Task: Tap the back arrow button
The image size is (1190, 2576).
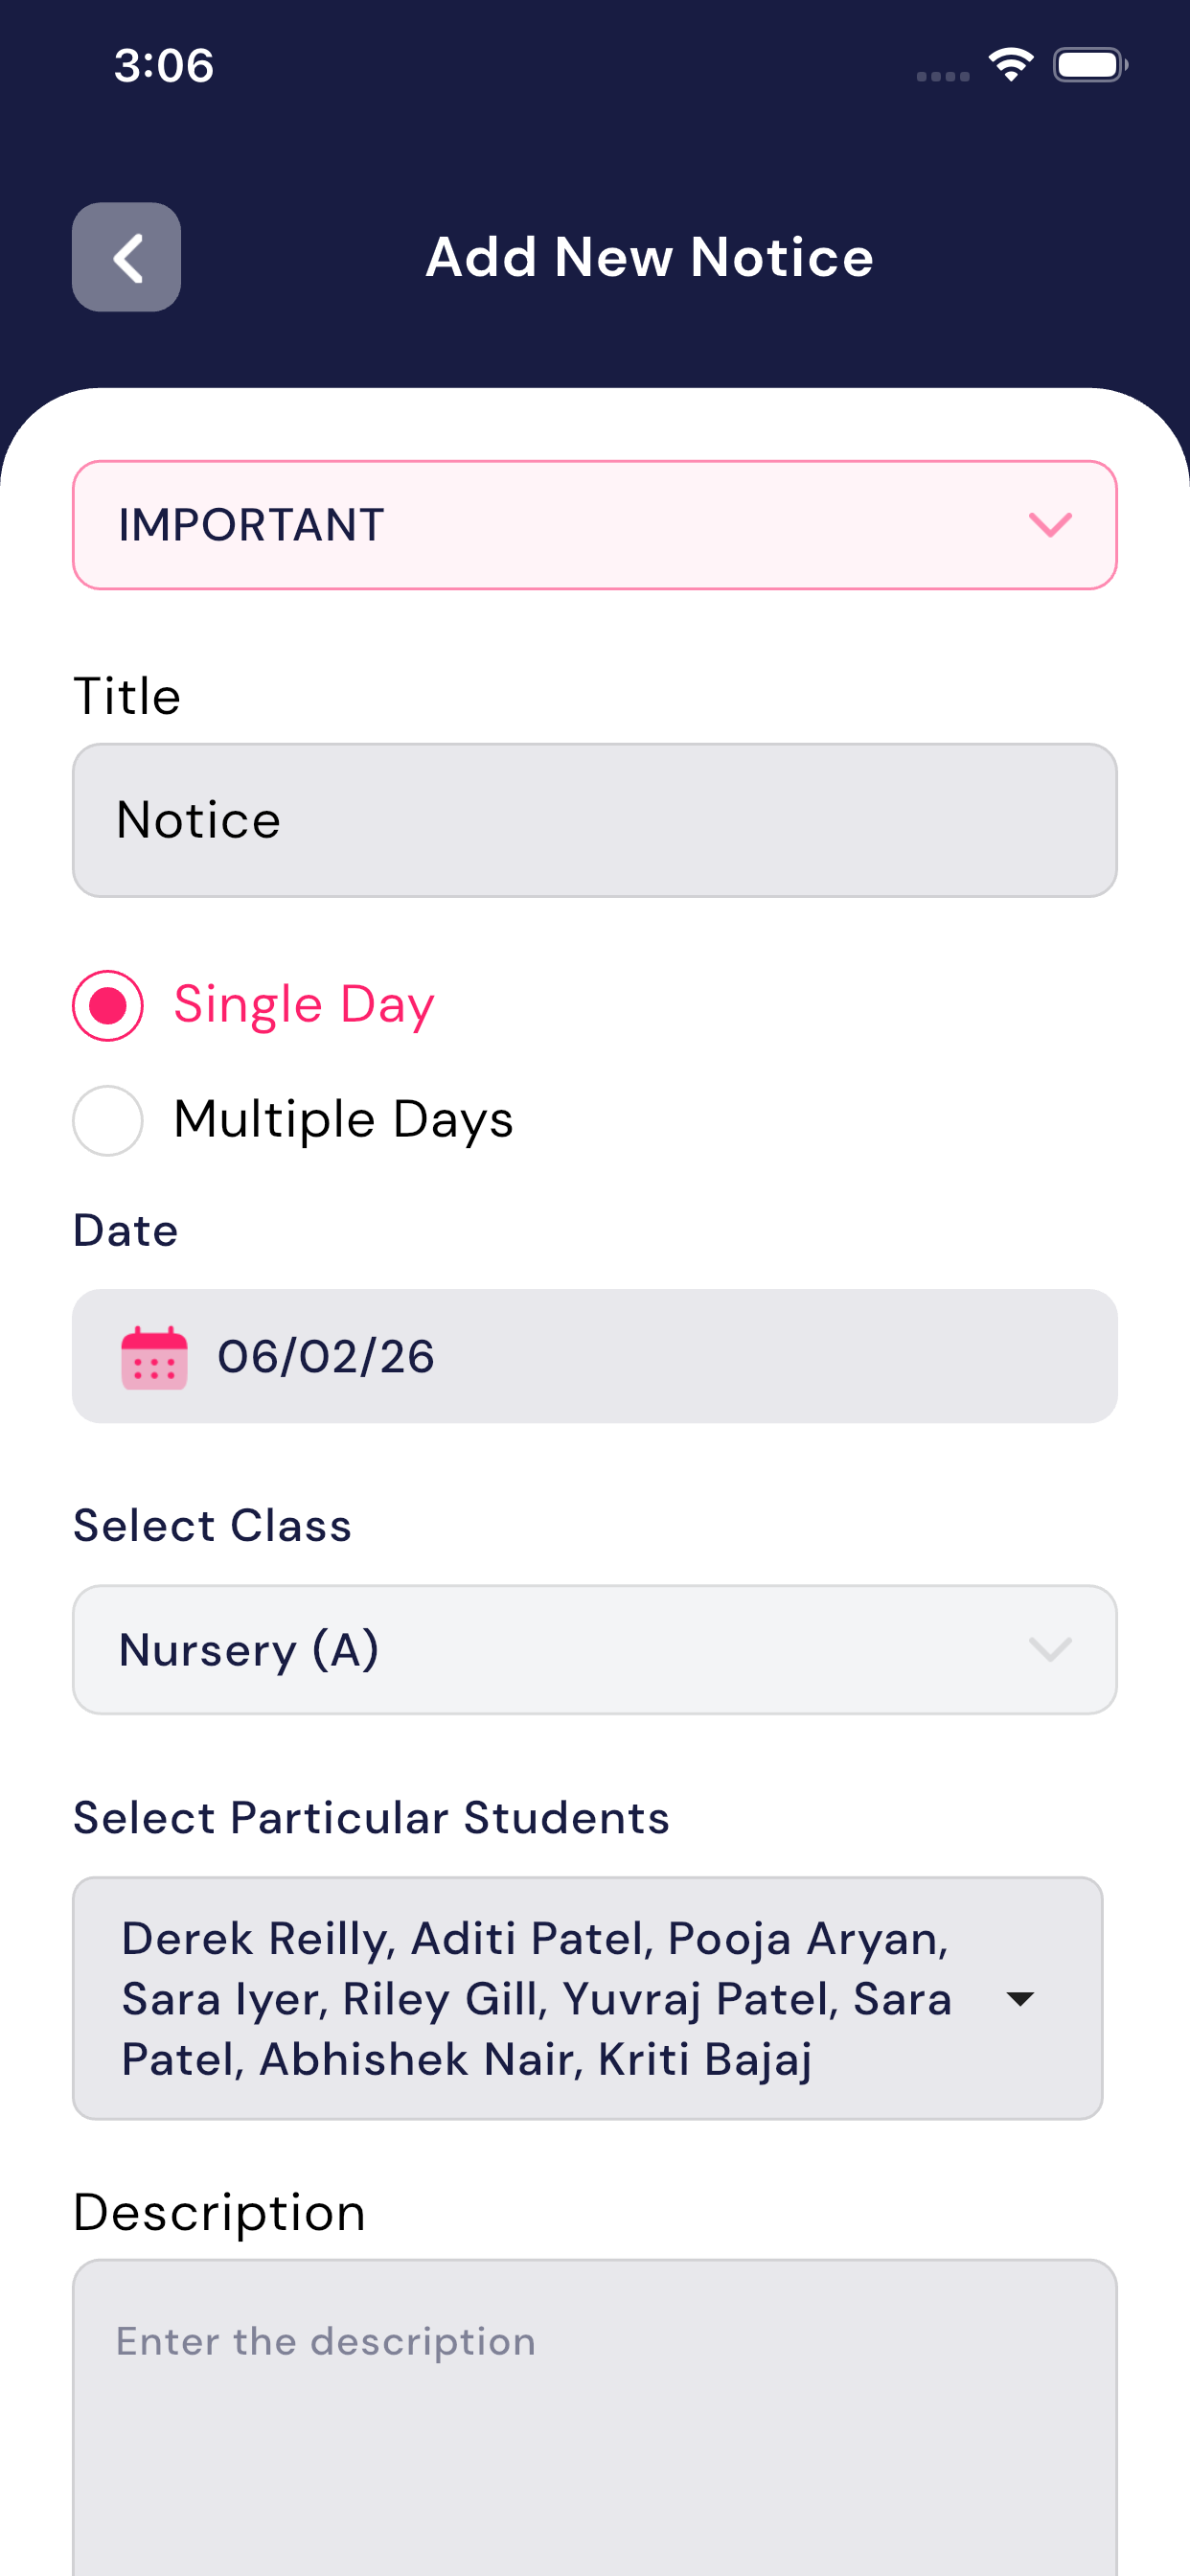Action: pos(126,257)
